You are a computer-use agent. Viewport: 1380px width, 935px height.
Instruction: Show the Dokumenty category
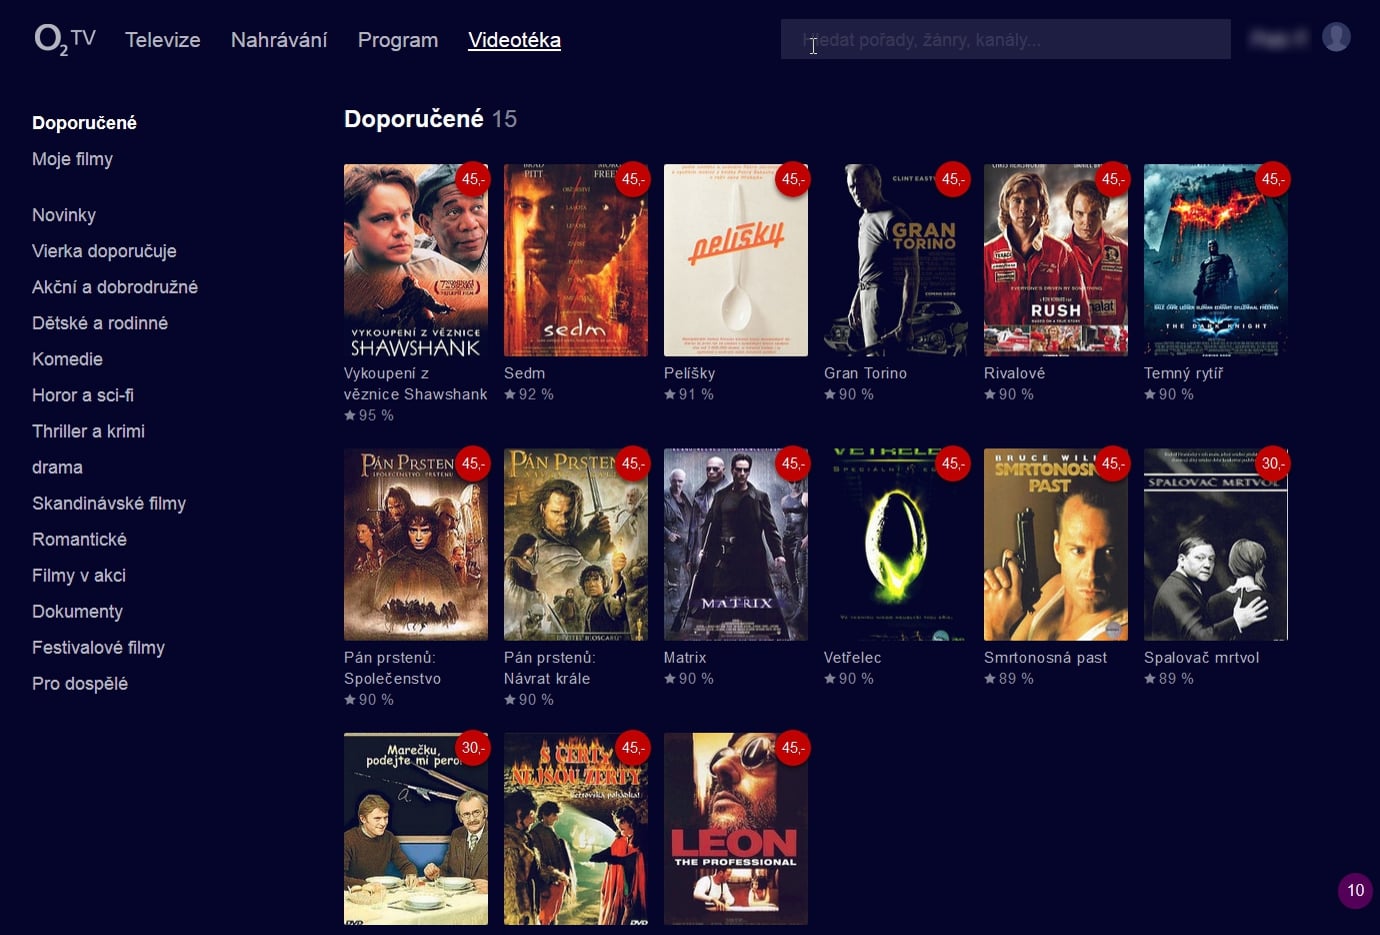click(x=77, y=611)
